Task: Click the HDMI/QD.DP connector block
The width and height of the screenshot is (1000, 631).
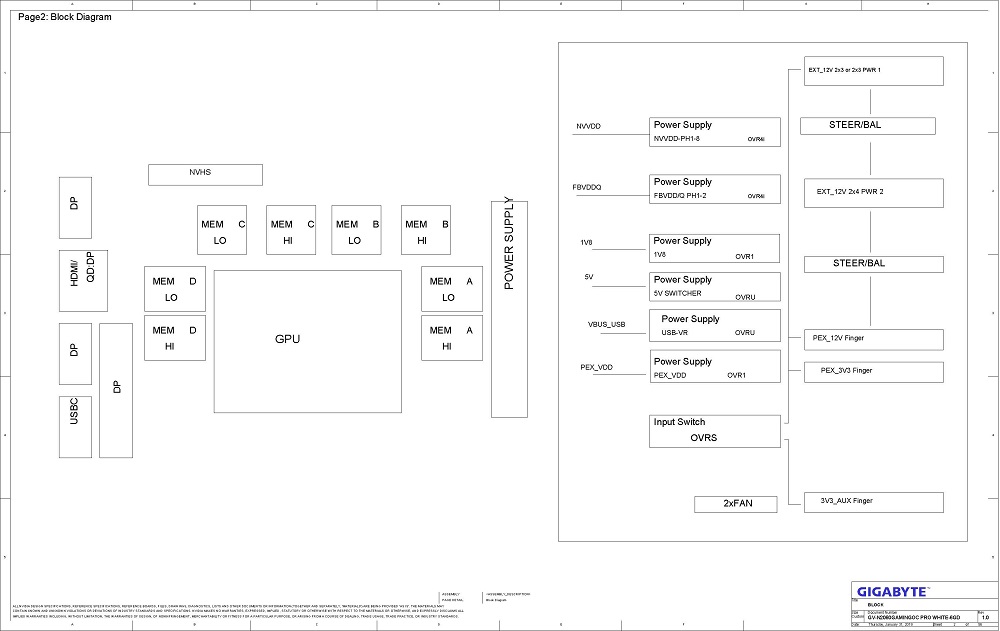Action: coord(83,273)
